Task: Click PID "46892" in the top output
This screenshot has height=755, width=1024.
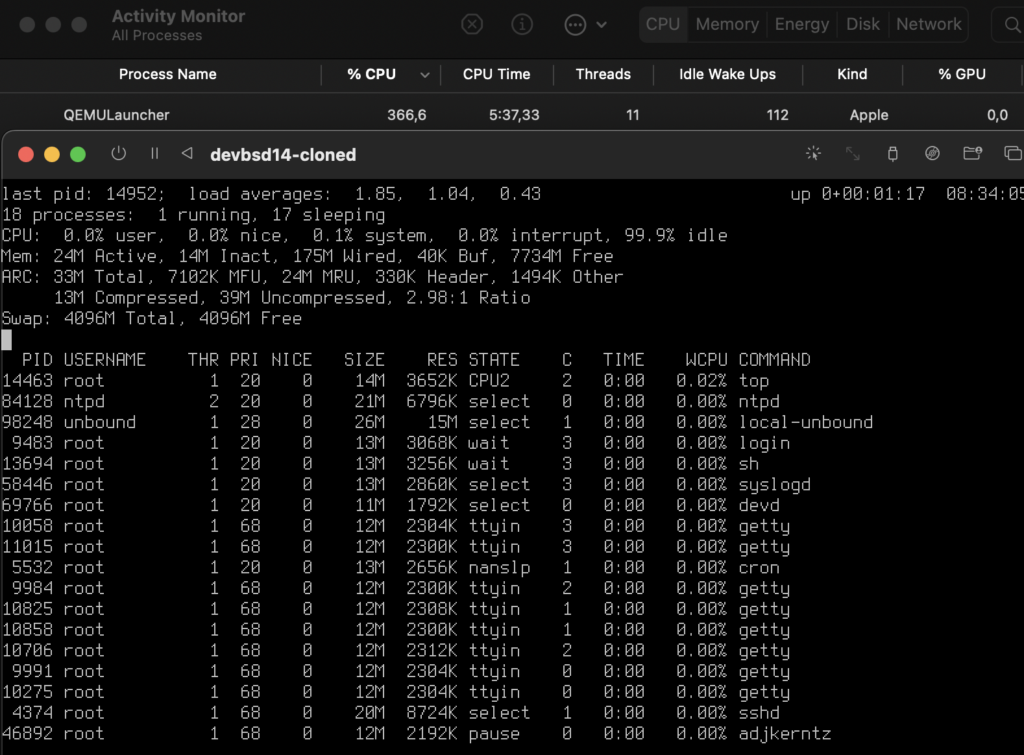Action: (x=27, y=734)
